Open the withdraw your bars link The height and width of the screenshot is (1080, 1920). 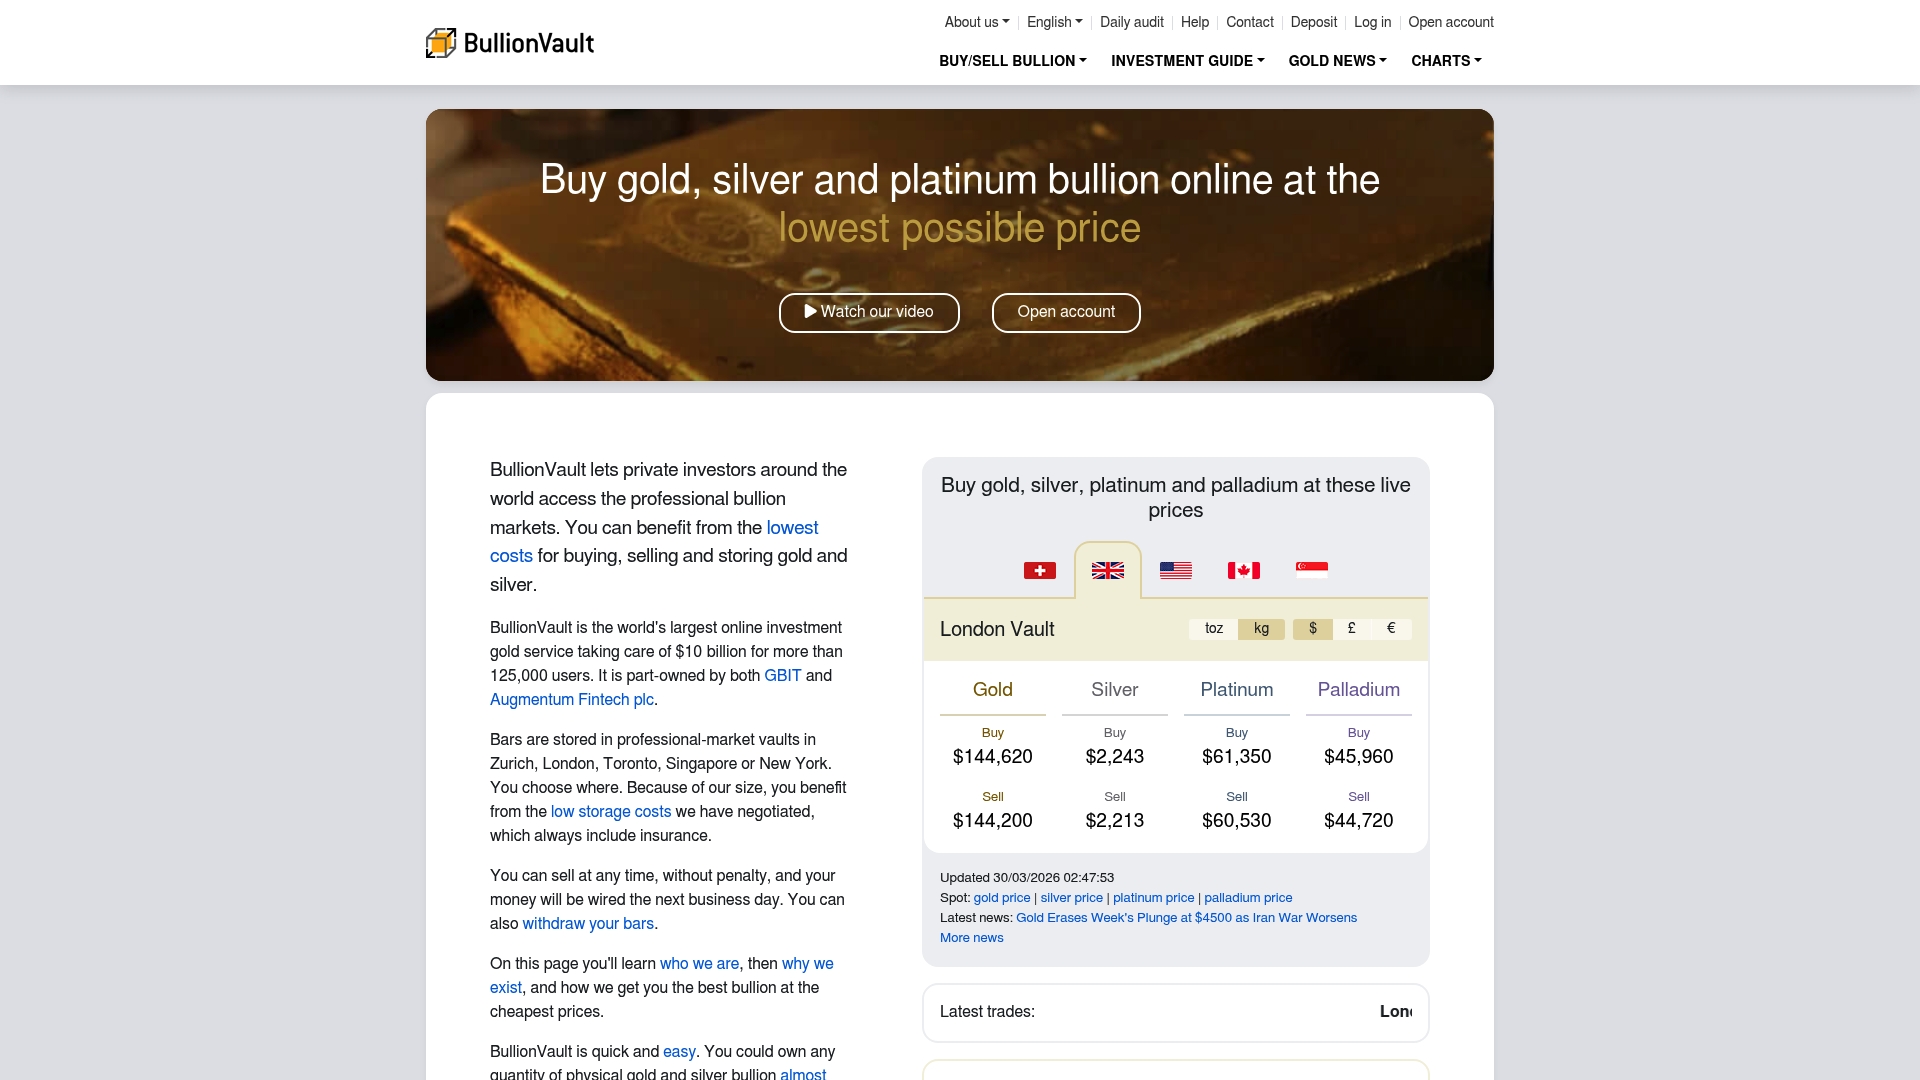tap(588, 924)
